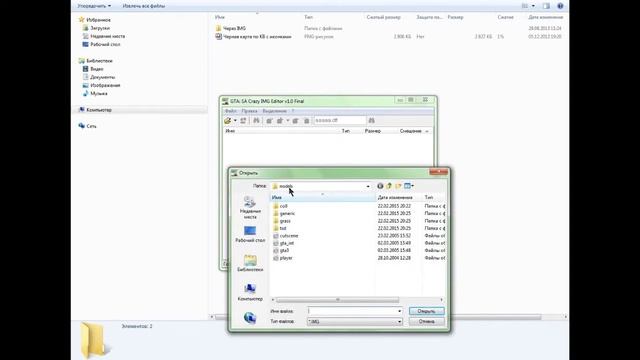Viewport: 640px width, 360px height.
Task: Select Рабочий стол in Open dialog places bar
Action: (x=250, y=235)
